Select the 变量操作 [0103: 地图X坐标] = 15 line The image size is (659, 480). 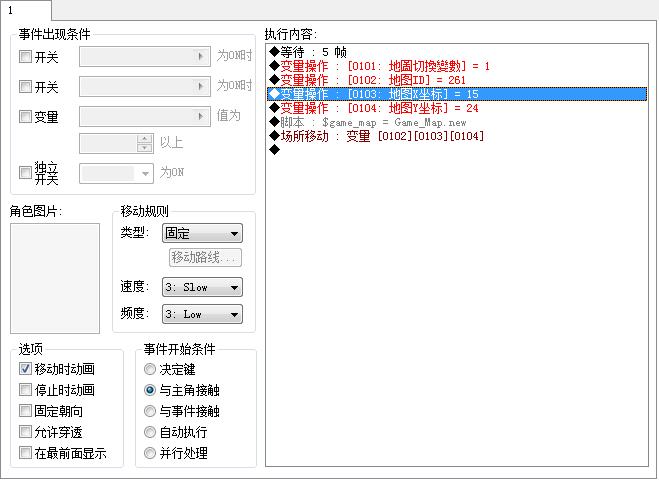click(457, 94)
